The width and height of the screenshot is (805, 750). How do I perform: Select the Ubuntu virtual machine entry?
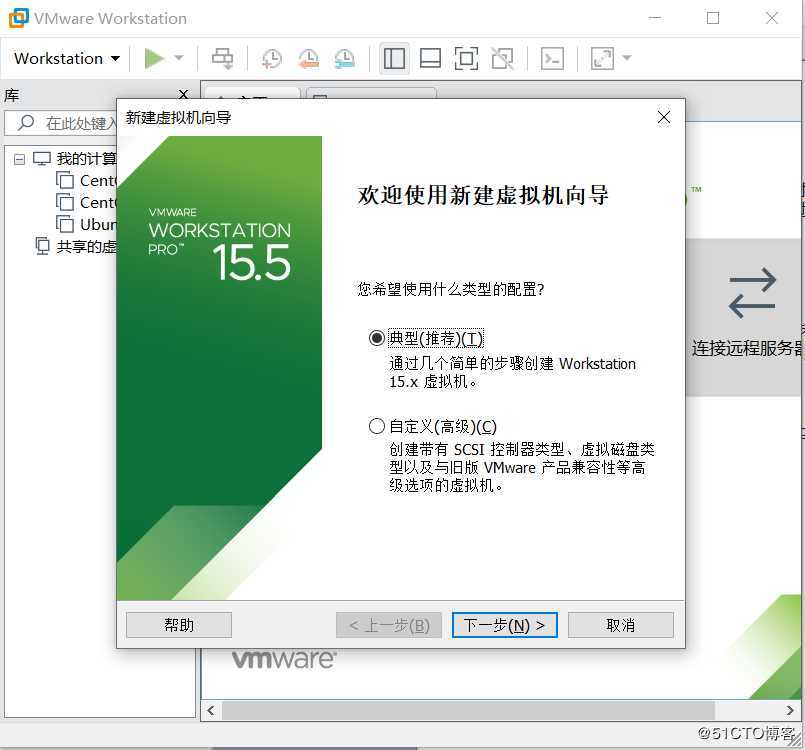pyautogui.click(x=86, y=224)
